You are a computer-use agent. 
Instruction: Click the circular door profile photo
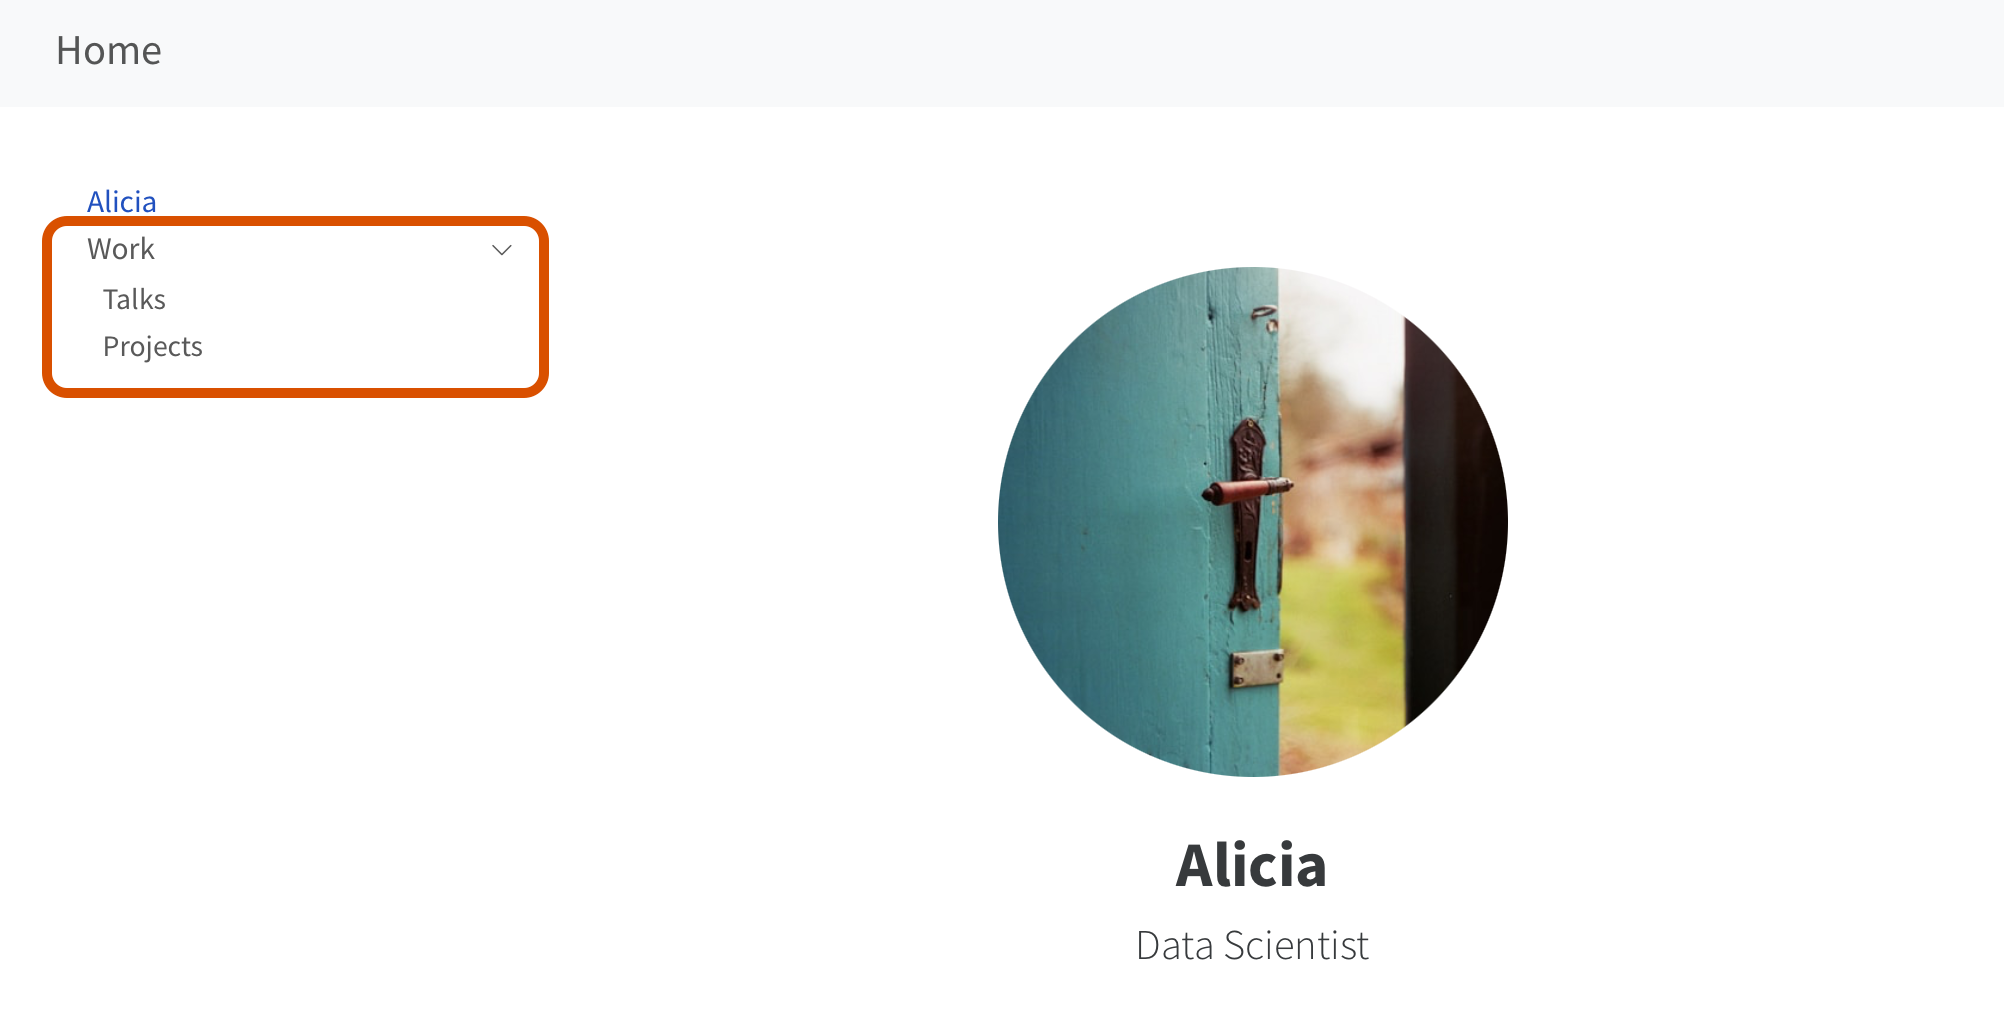[1252, 521]
